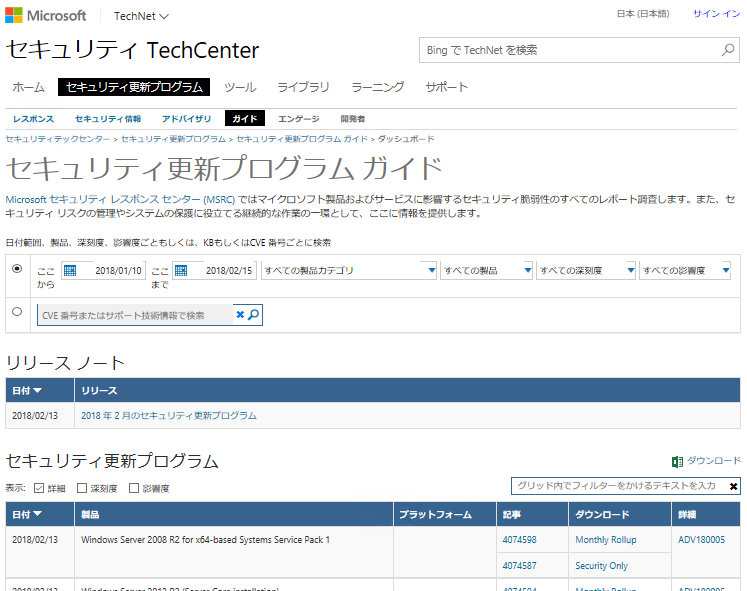This screenshot has width=747, height=591.
Task: Click the セキュリティ更新プログラム breadcrumb link
Action: tap(173, 139)
